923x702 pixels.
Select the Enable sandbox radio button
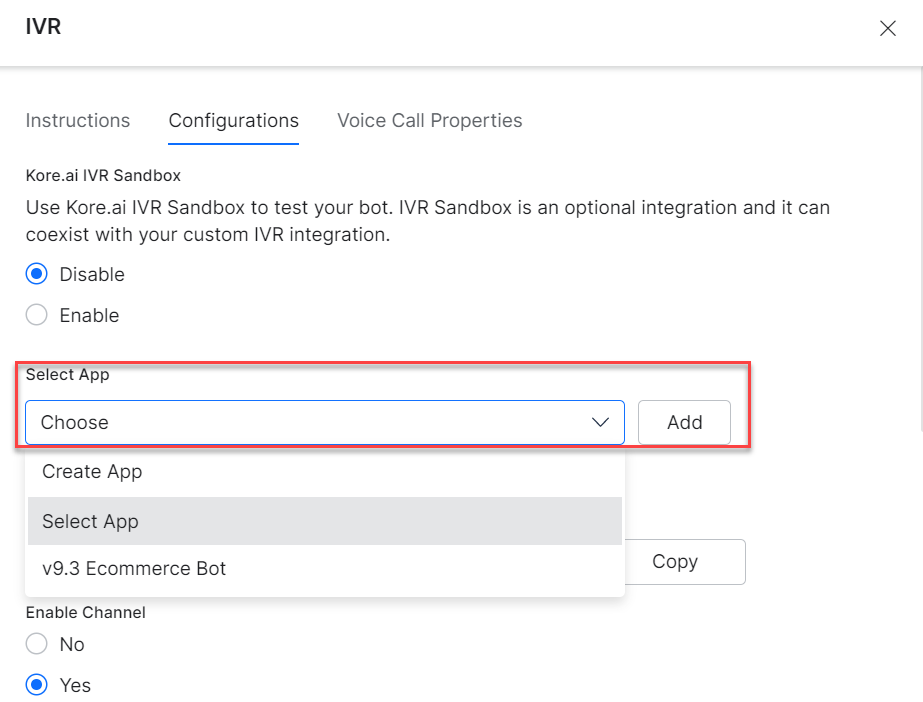click(36, 315)
